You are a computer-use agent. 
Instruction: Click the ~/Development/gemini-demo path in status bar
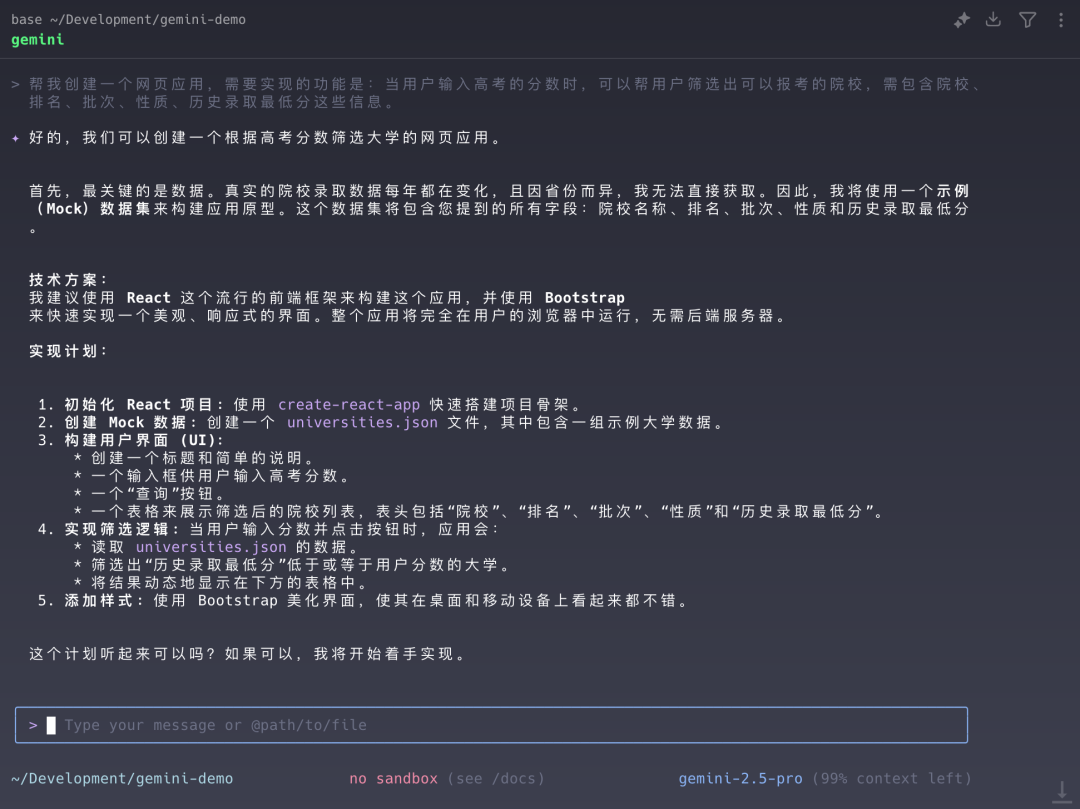[x=122, y=778]
